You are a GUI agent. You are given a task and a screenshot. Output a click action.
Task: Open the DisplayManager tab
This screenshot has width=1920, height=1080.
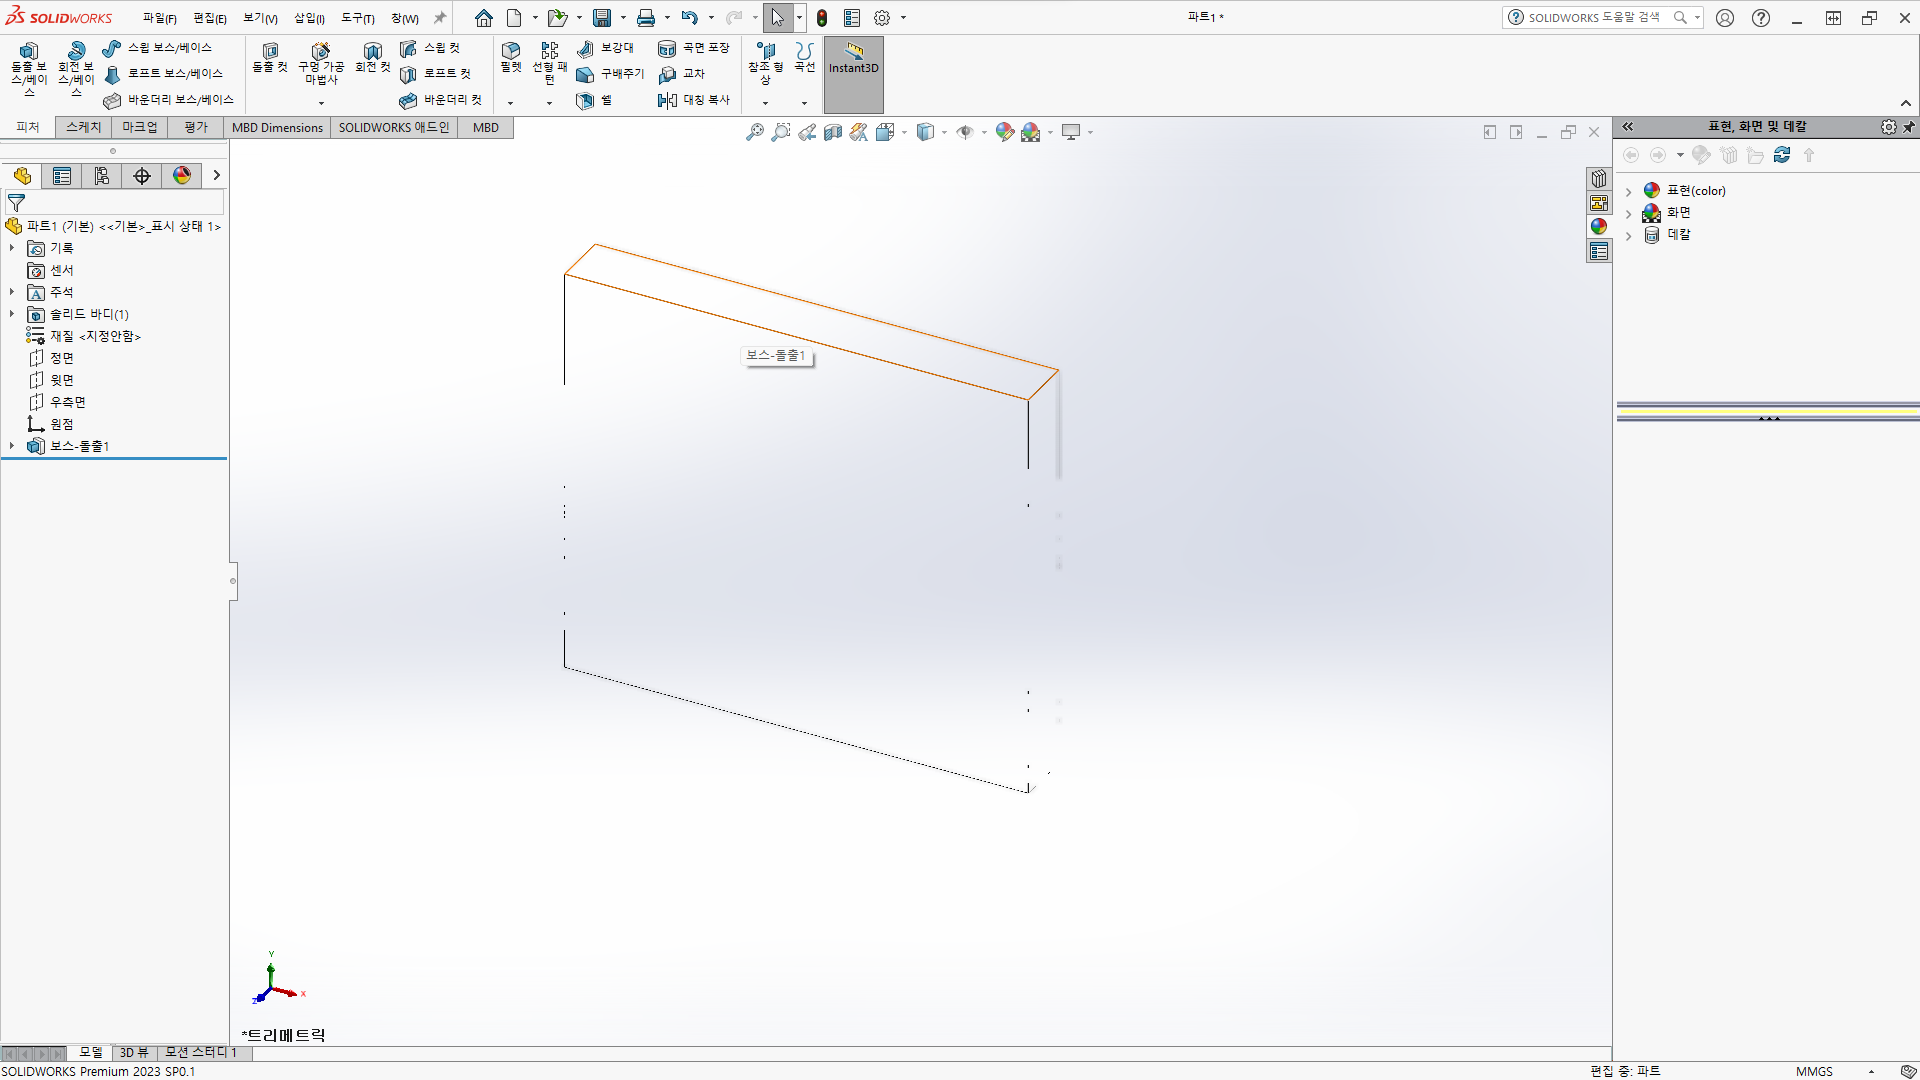tap(182, 176)
